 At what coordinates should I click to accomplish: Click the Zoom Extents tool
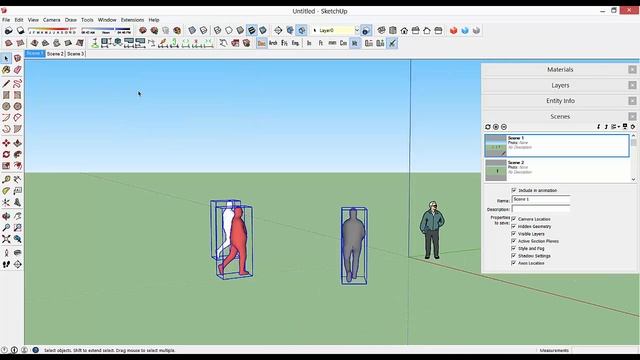coord(6,239)
